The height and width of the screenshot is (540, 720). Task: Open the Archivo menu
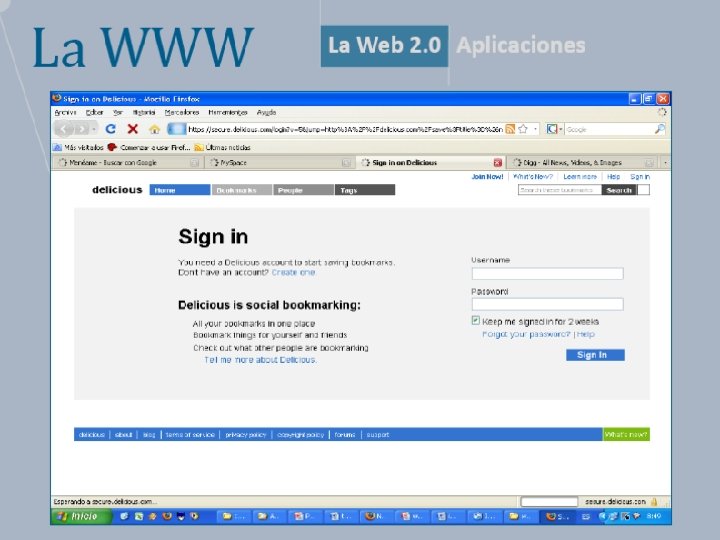click(x=65, y=112)
